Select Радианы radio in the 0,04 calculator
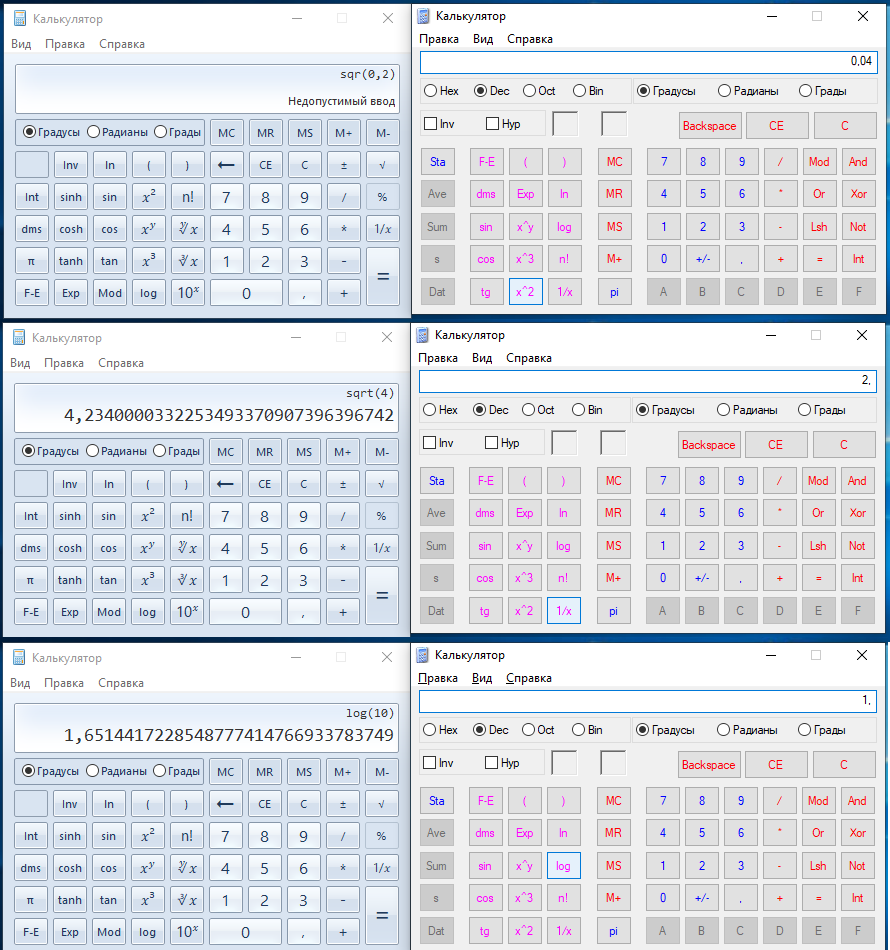 [748, 91]
